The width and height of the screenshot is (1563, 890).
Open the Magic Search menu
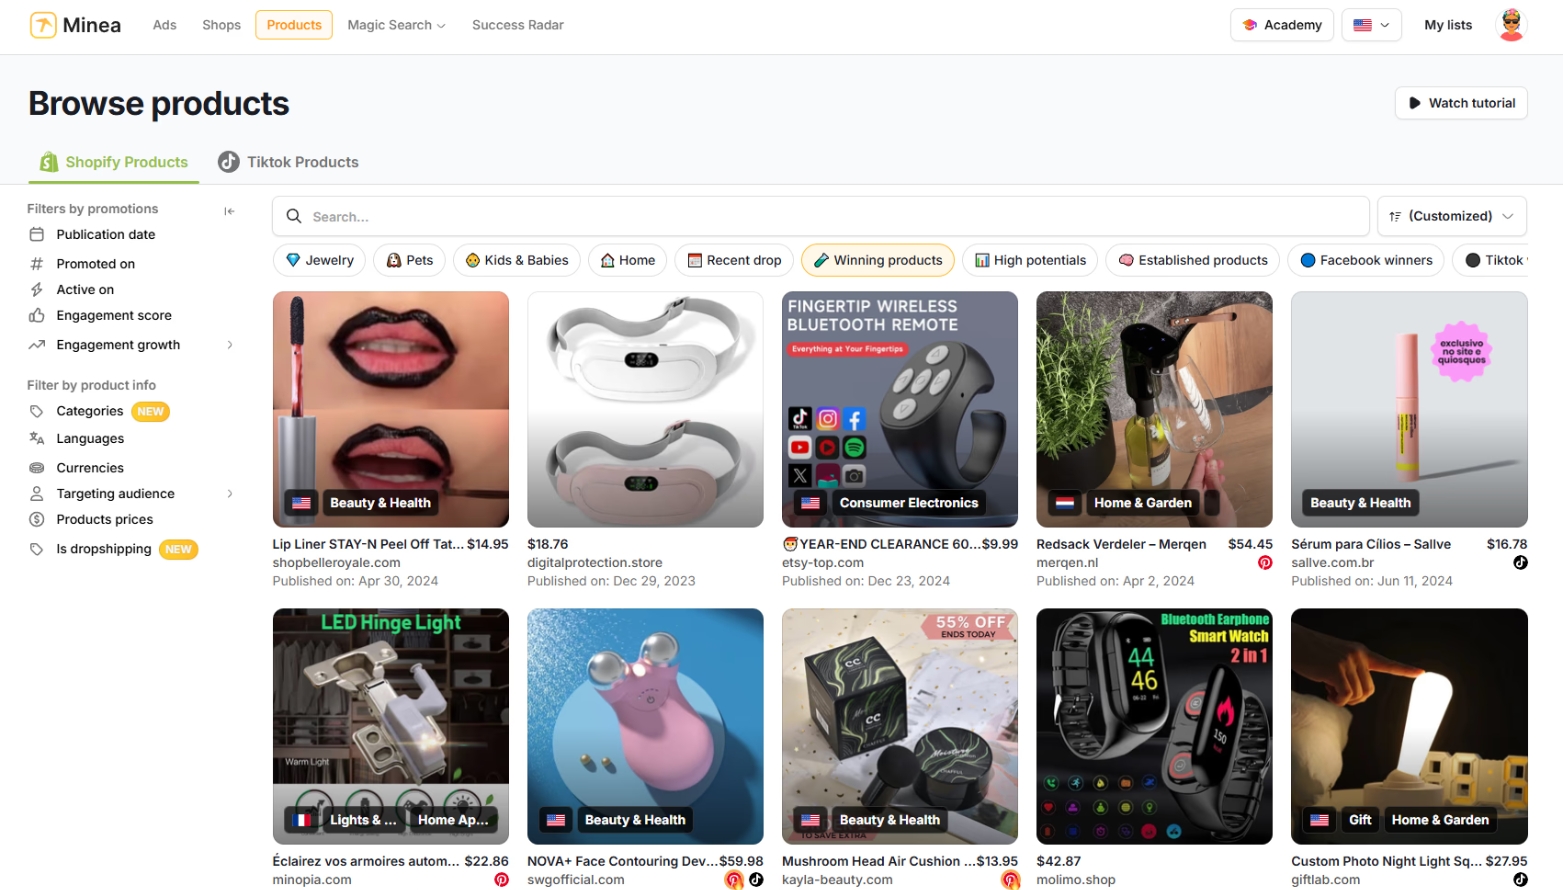pos(396,25)
